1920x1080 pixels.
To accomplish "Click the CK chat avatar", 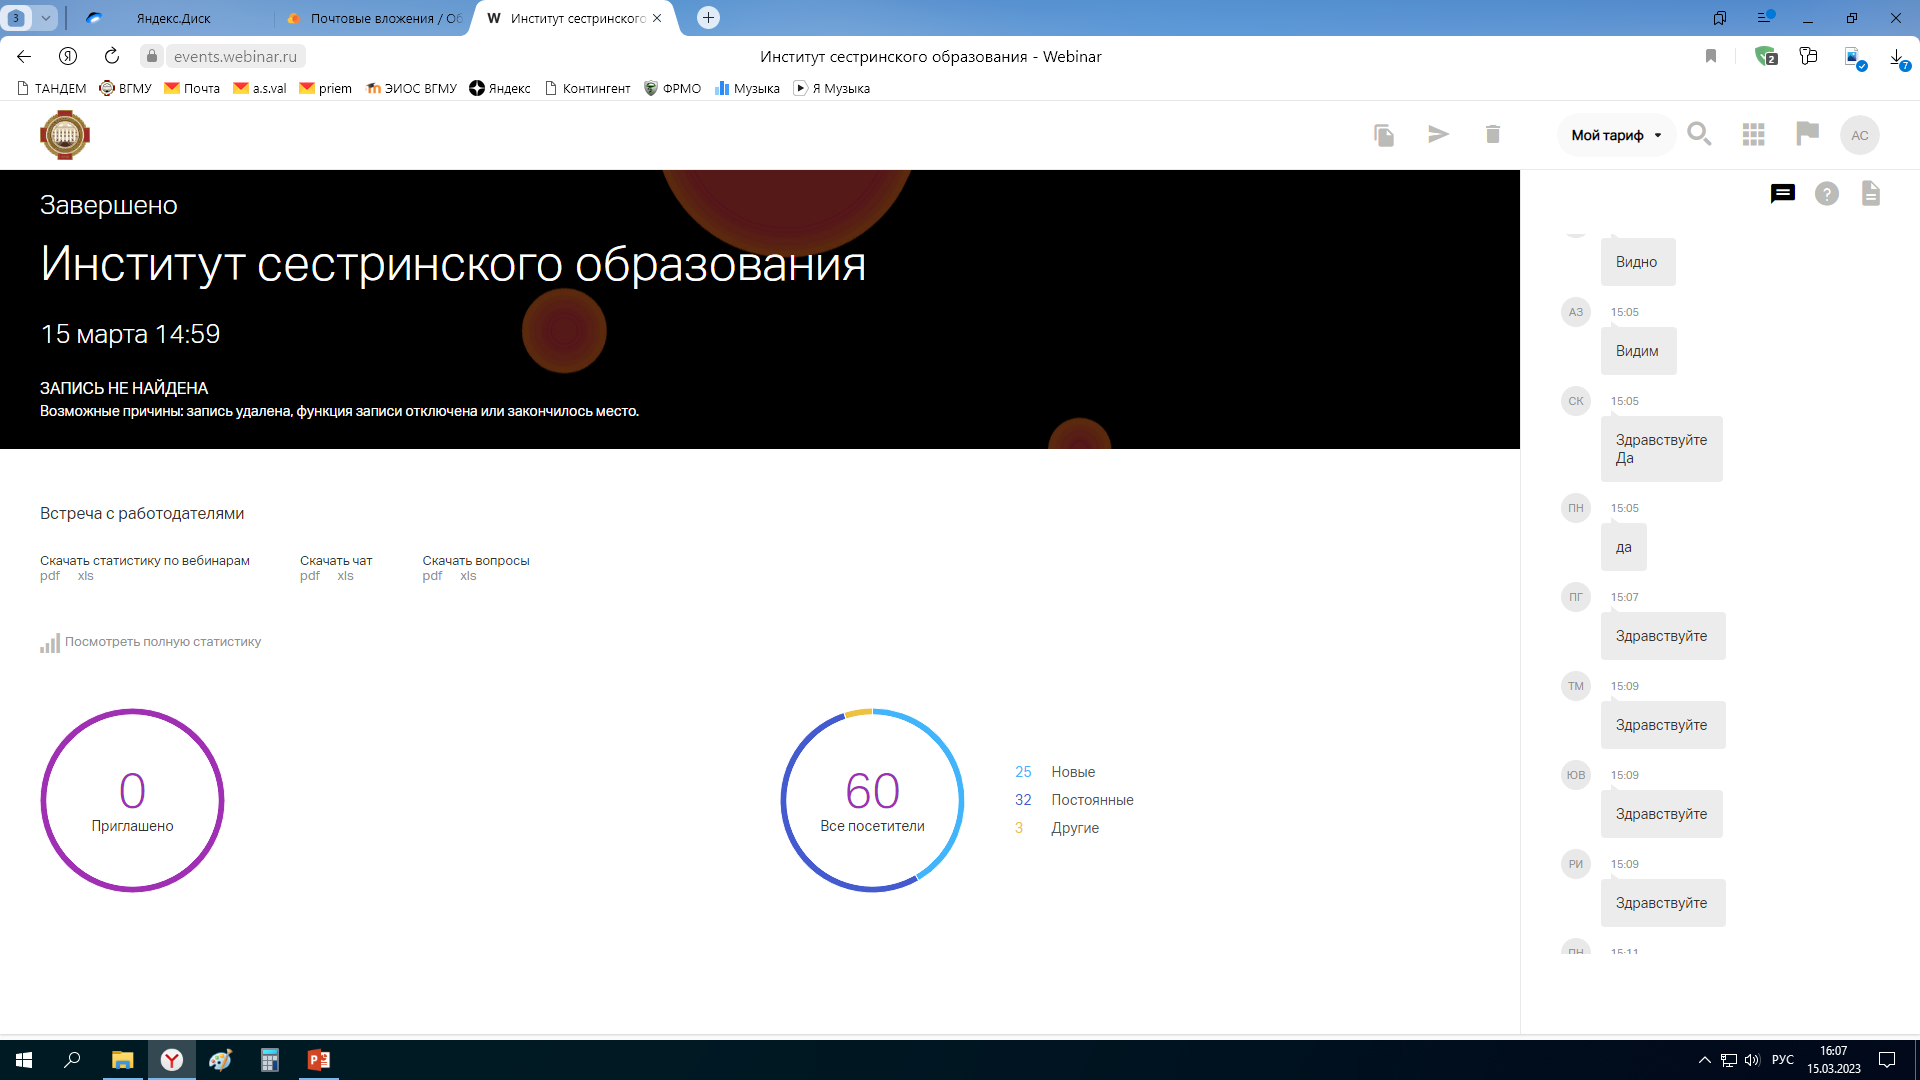I will point(1576,401).
